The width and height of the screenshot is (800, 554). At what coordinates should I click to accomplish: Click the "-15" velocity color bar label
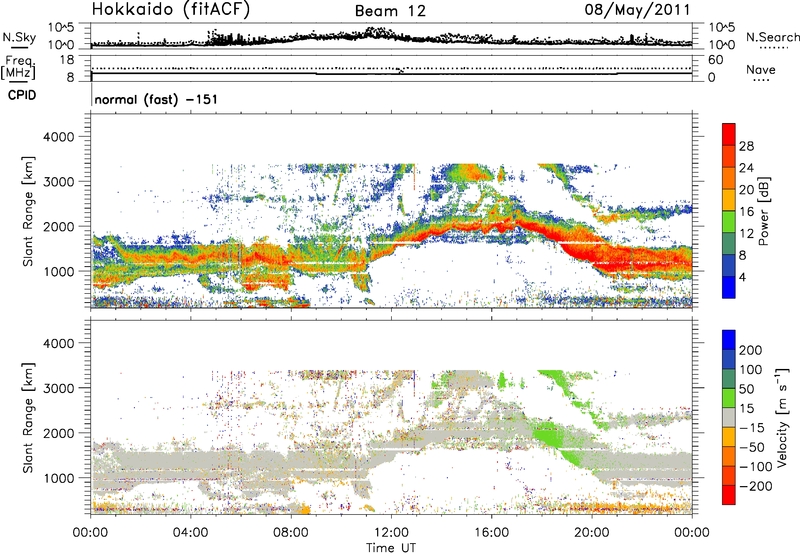751,428
